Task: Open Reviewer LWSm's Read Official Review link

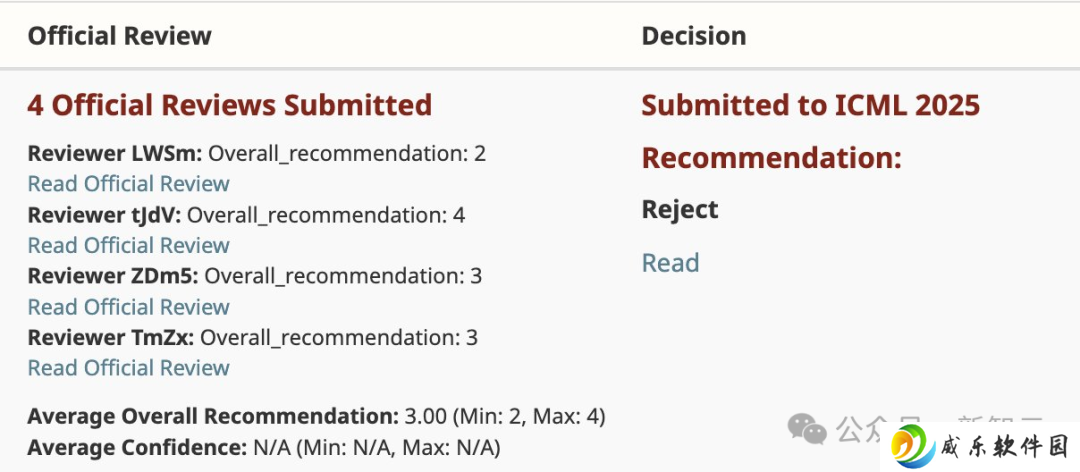Action: (x=128, y=184)
